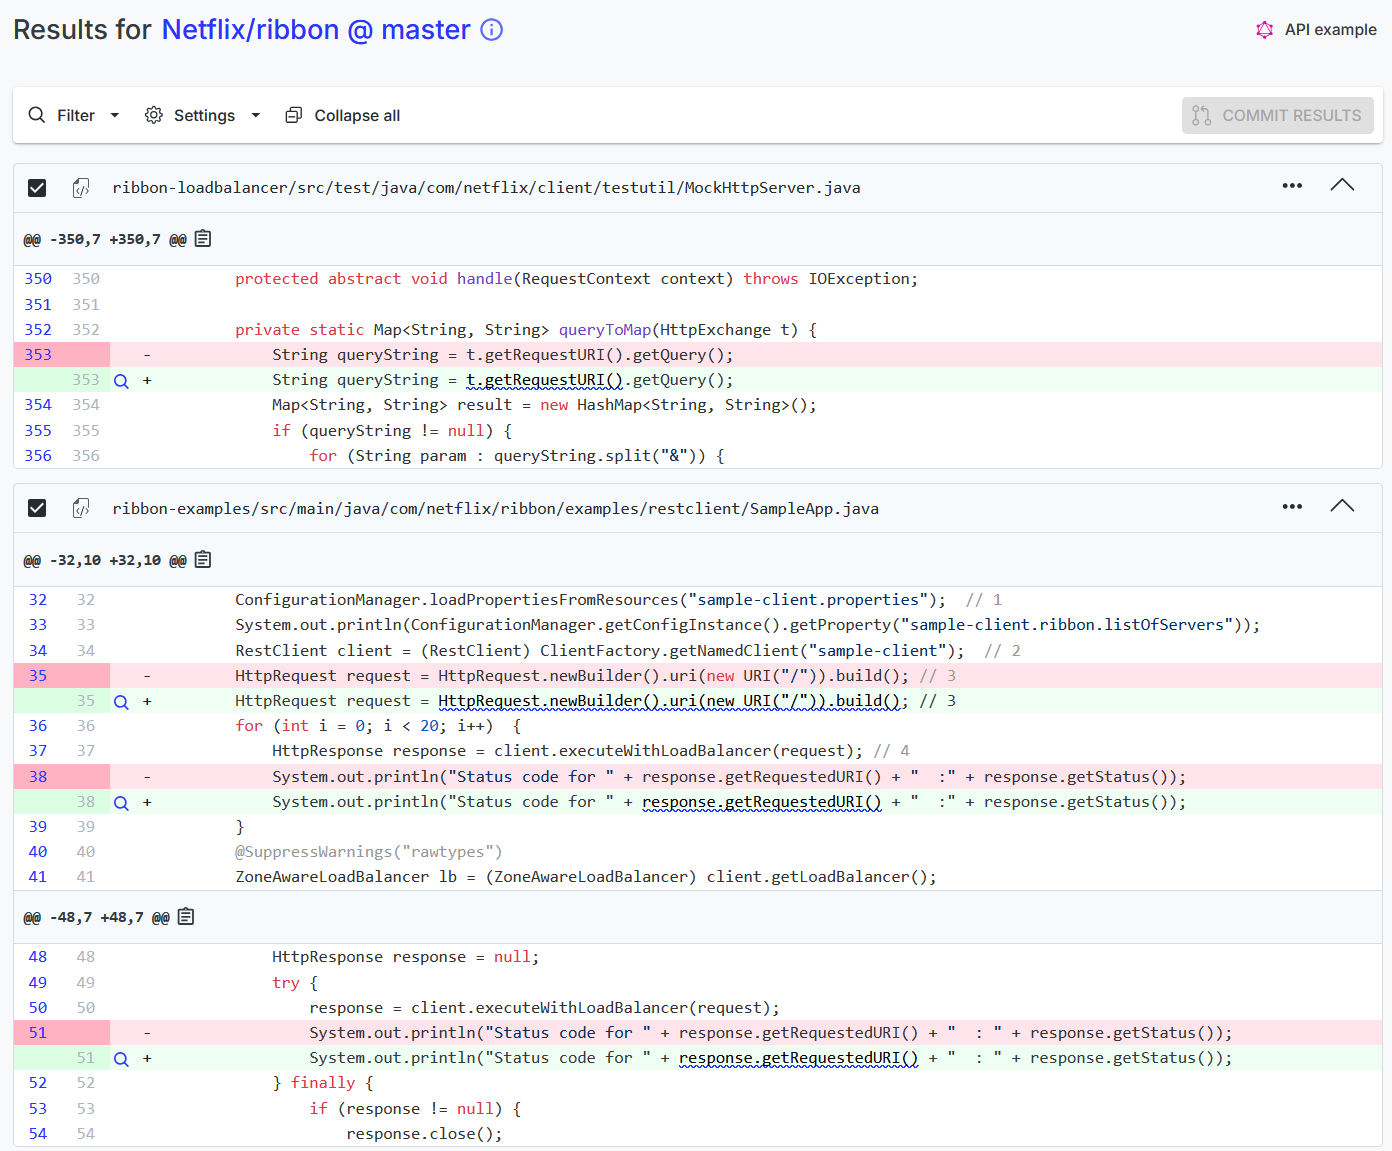Uncheck the SampleApp.java checkbox
The width and height of the screenshot is (1392, 1151).
pyautogui.click(x=37, y=508)
